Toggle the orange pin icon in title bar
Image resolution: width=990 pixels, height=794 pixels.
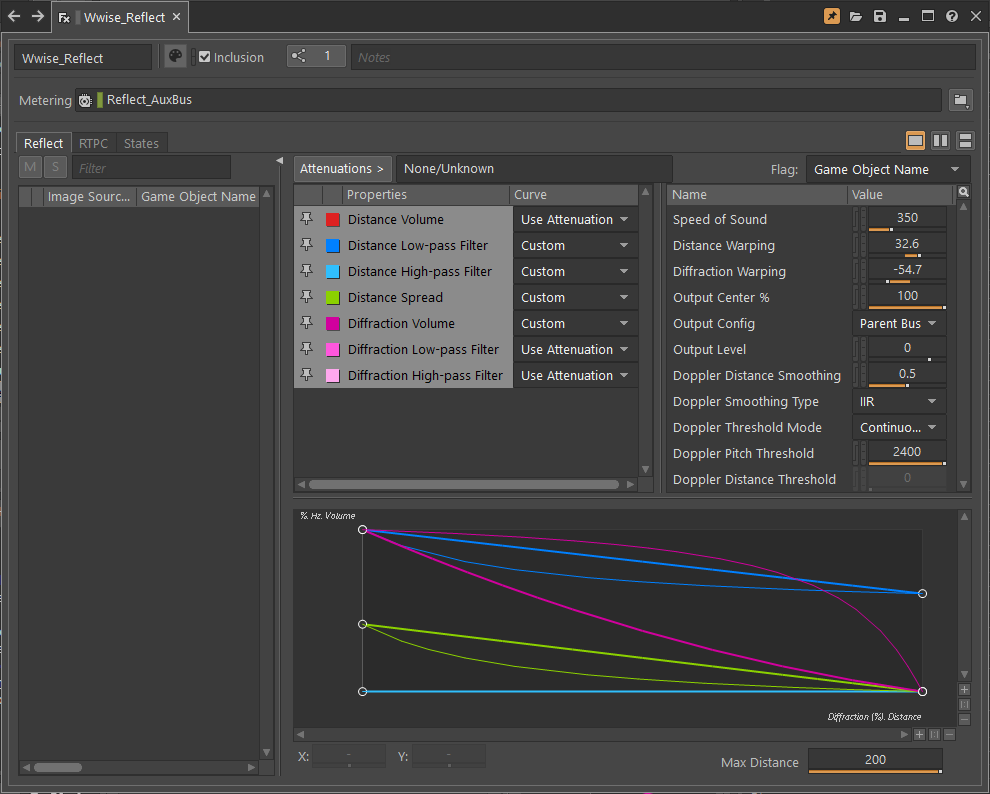[832, 16]
